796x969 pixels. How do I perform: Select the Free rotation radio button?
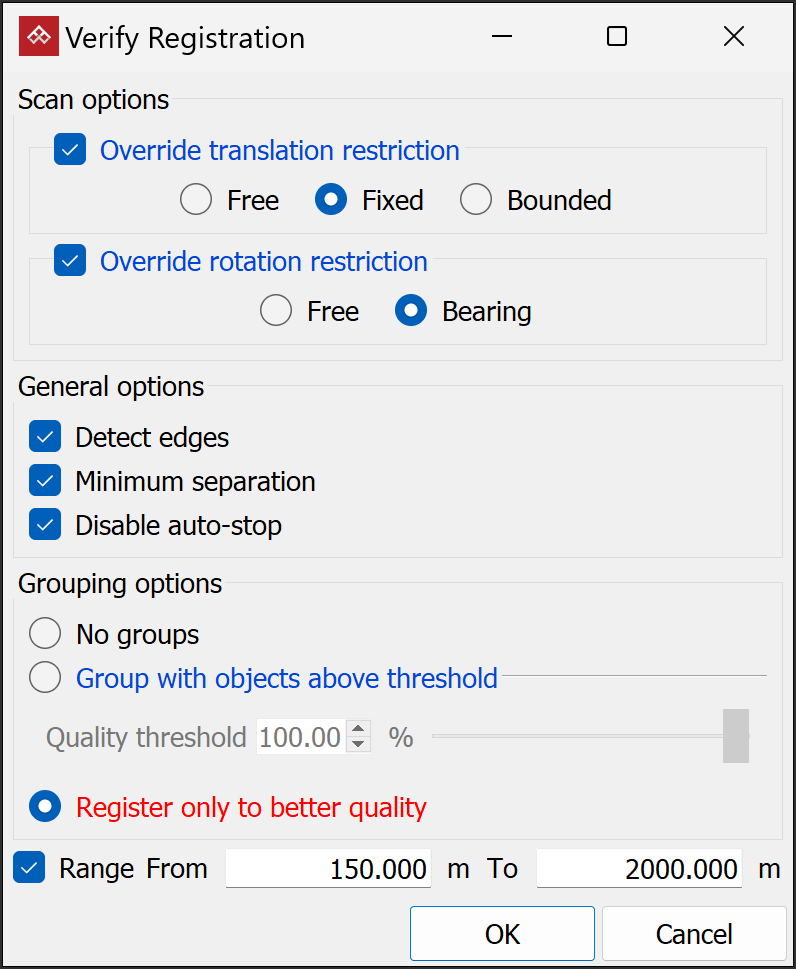point(276,311)
